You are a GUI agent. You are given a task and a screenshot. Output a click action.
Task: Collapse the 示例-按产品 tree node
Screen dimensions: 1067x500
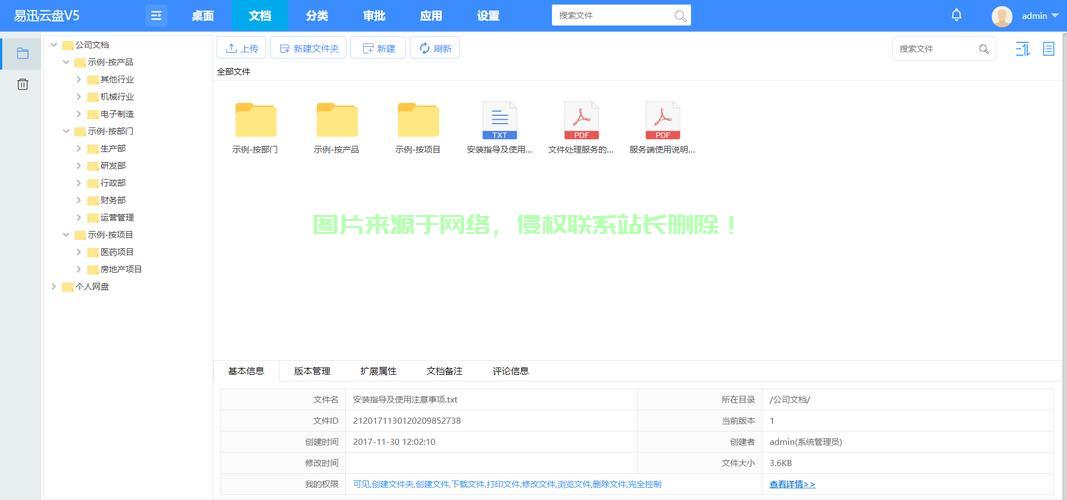tap(66, 62)
